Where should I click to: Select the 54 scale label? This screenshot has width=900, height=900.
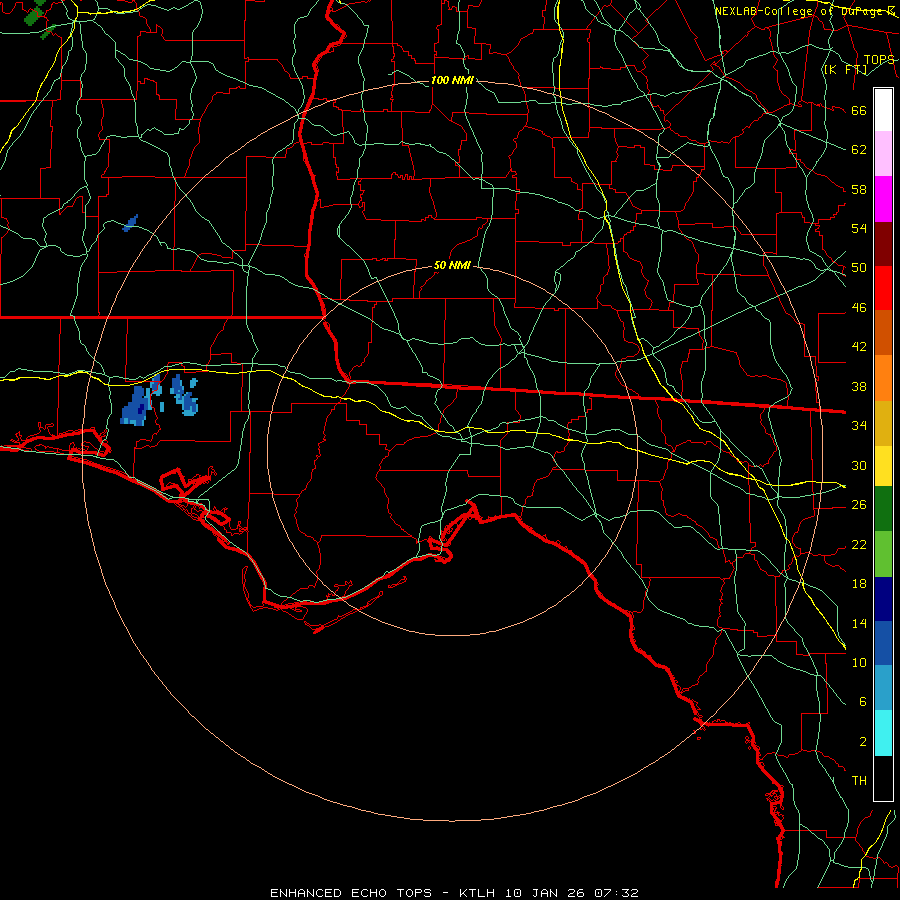point(859,228)
